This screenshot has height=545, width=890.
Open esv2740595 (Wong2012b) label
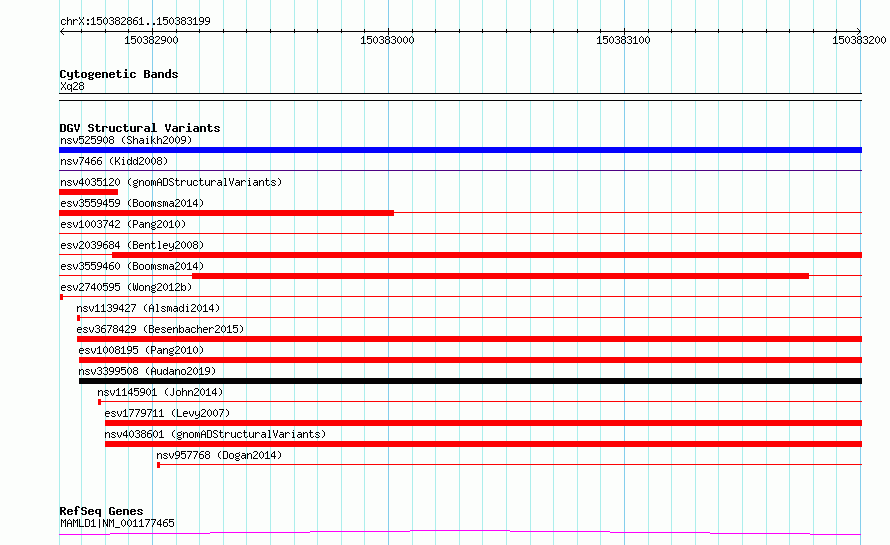[126, 287]
